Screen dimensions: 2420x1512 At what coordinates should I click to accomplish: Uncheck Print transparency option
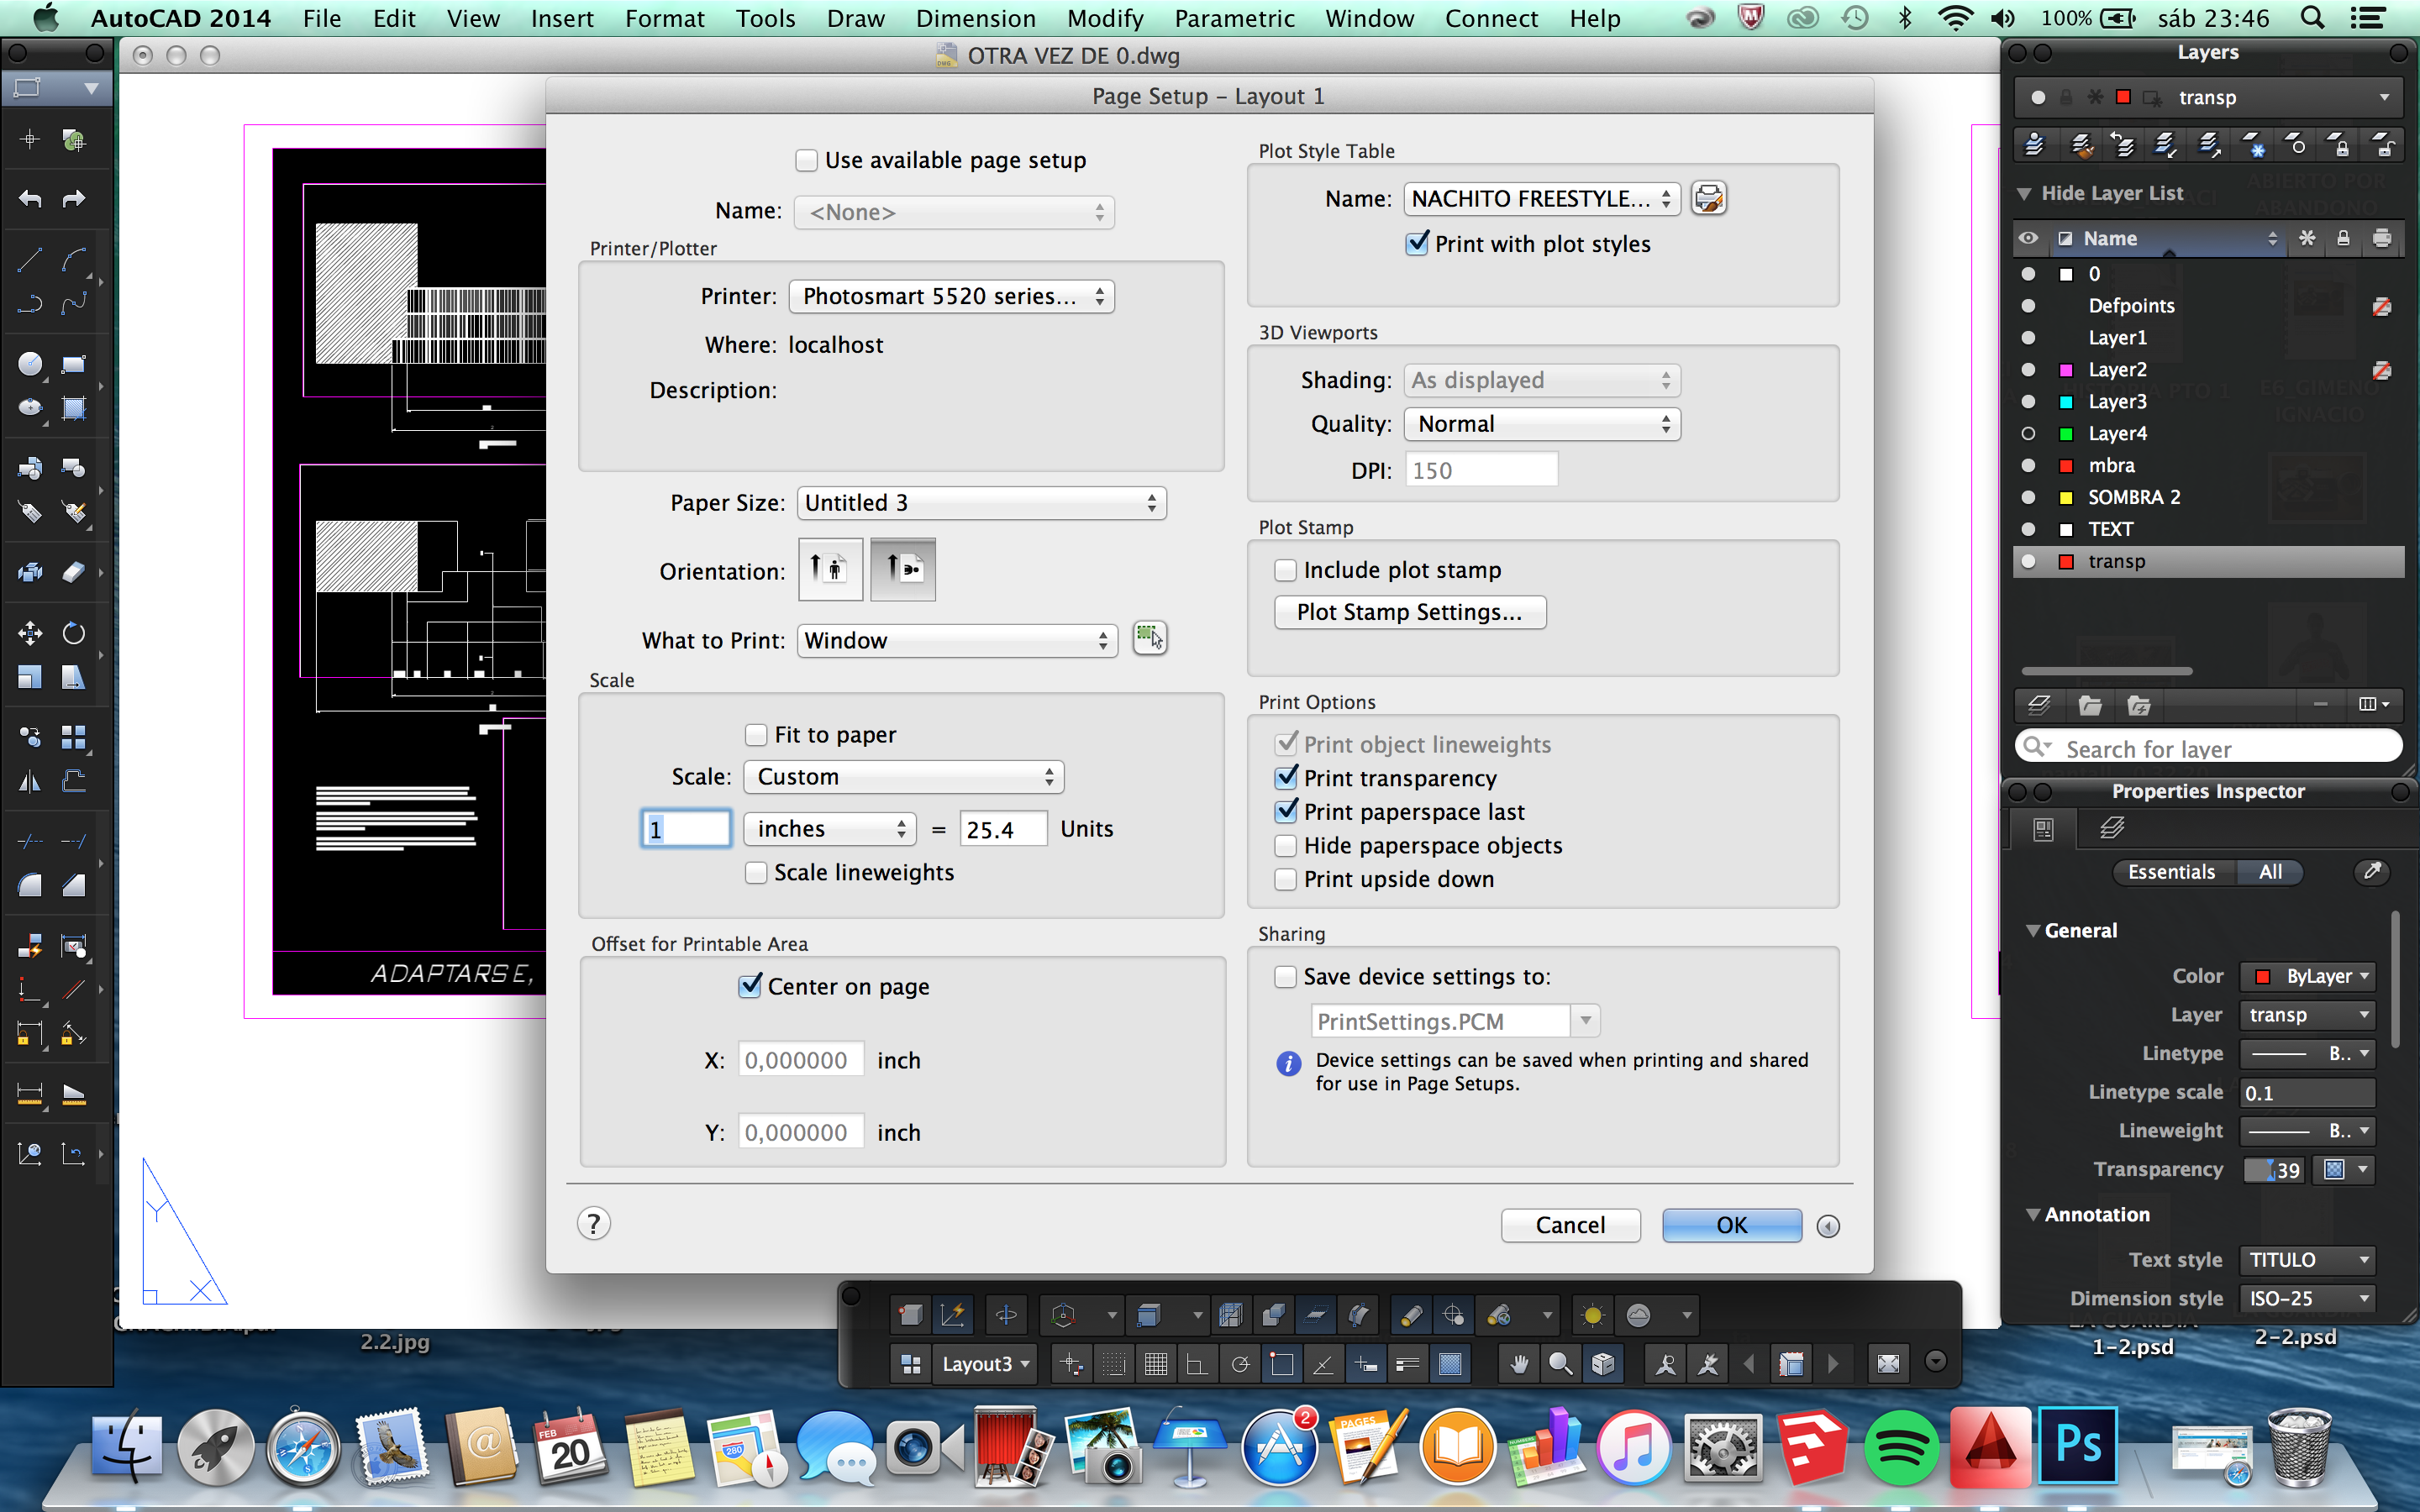pyautogui.click(x=1286, y=778)
